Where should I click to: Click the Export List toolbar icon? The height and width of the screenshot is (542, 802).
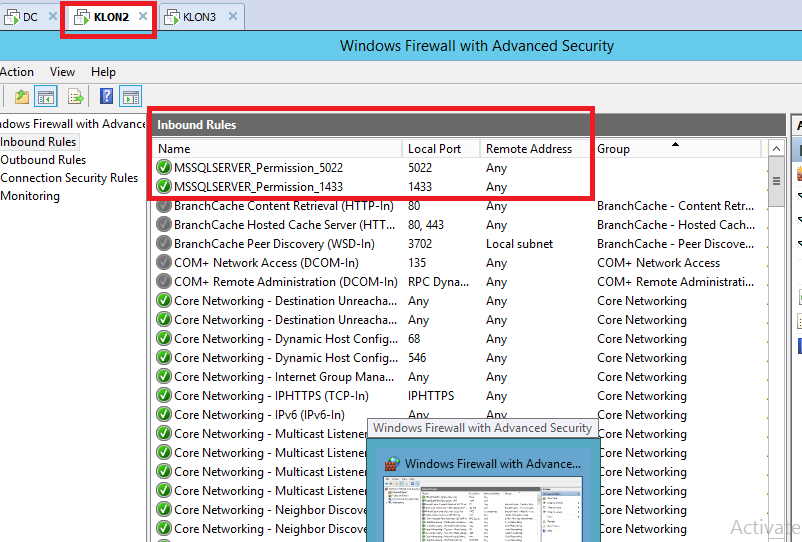75,97
